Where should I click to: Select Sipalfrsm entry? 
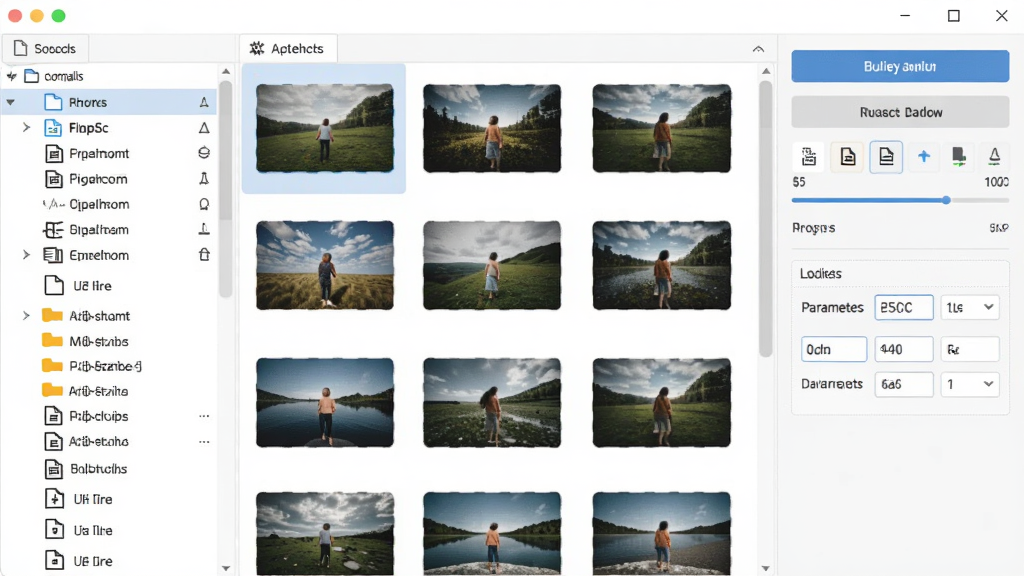point(99,230)
